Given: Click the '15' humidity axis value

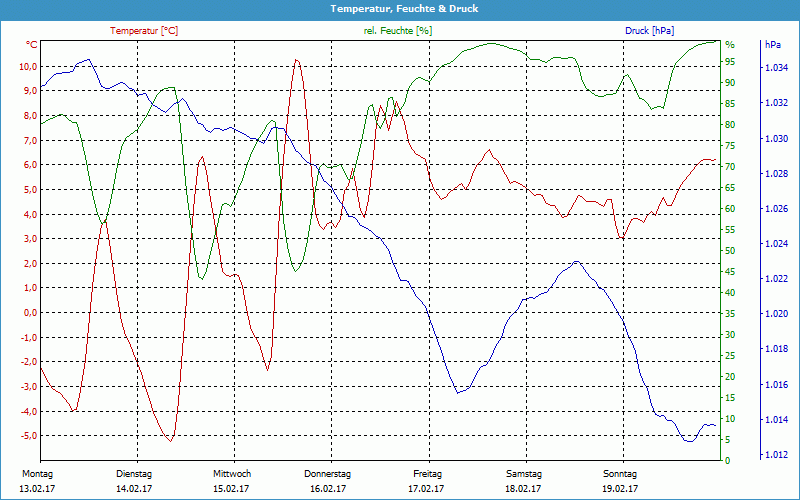Looking at the screenshot, I should pyautogui.click(x=730, y=397).
